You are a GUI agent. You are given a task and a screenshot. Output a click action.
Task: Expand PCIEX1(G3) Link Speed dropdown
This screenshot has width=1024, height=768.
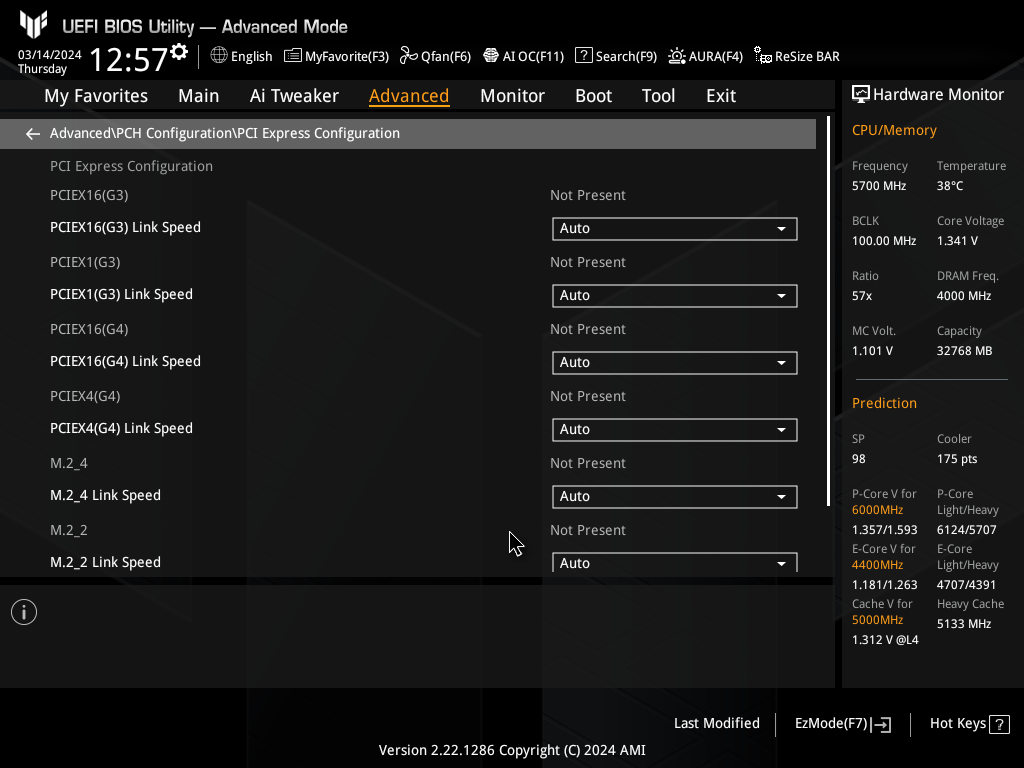pos(675,296)
